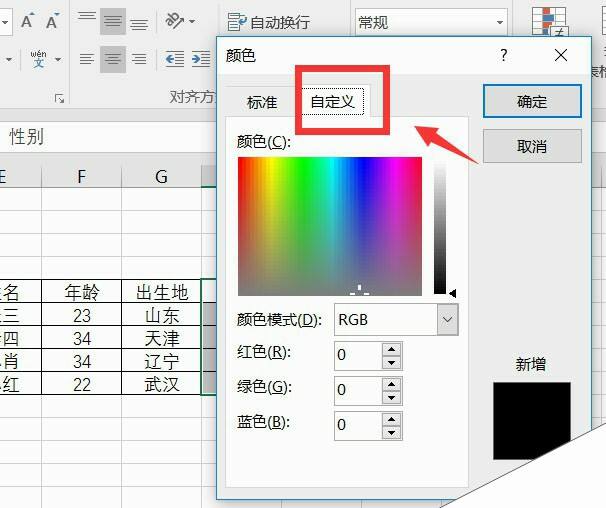This screenshot has width=606, height=508.
Task: Click the formula bar showing 性别
Action: pos(108,137)
